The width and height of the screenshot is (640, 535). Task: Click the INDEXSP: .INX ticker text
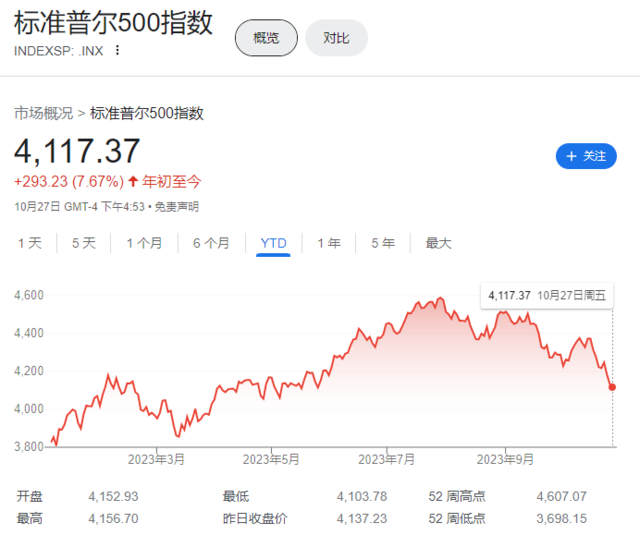[x=59, y=51]
